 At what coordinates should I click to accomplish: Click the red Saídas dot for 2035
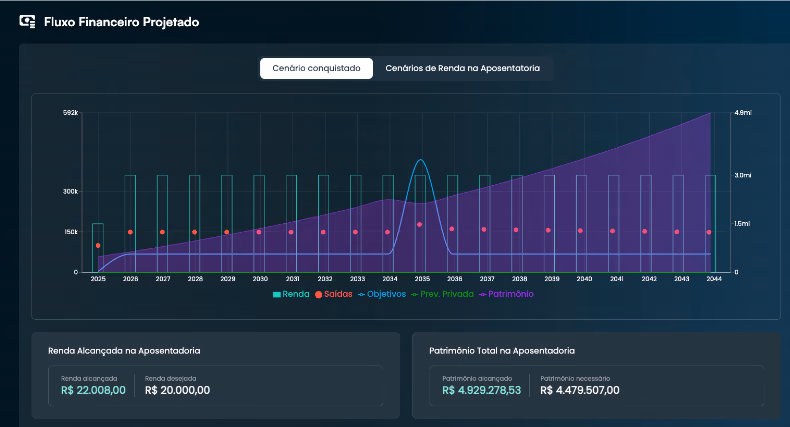[420, 225]
